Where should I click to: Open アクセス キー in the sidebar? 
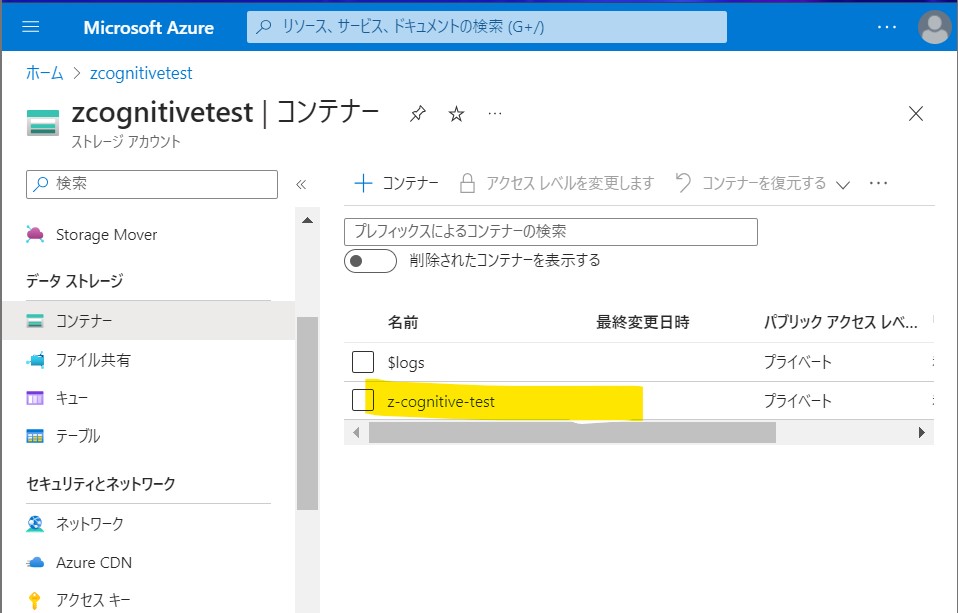click(93, 600)
